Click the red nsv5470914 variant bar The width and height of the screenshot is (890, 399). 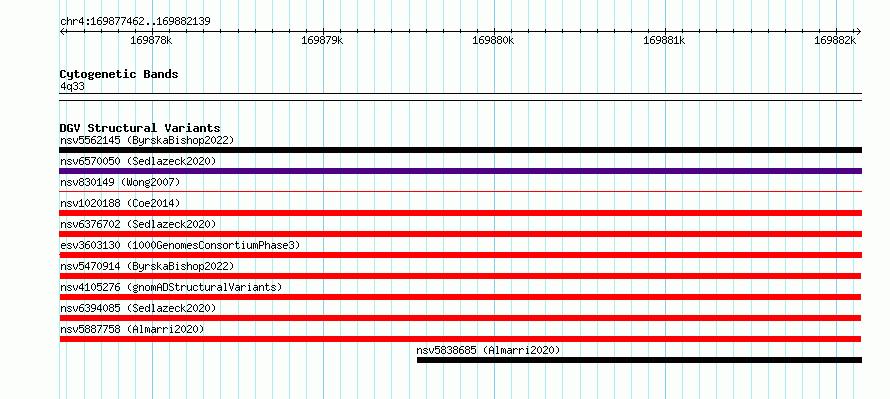point(460,276)
